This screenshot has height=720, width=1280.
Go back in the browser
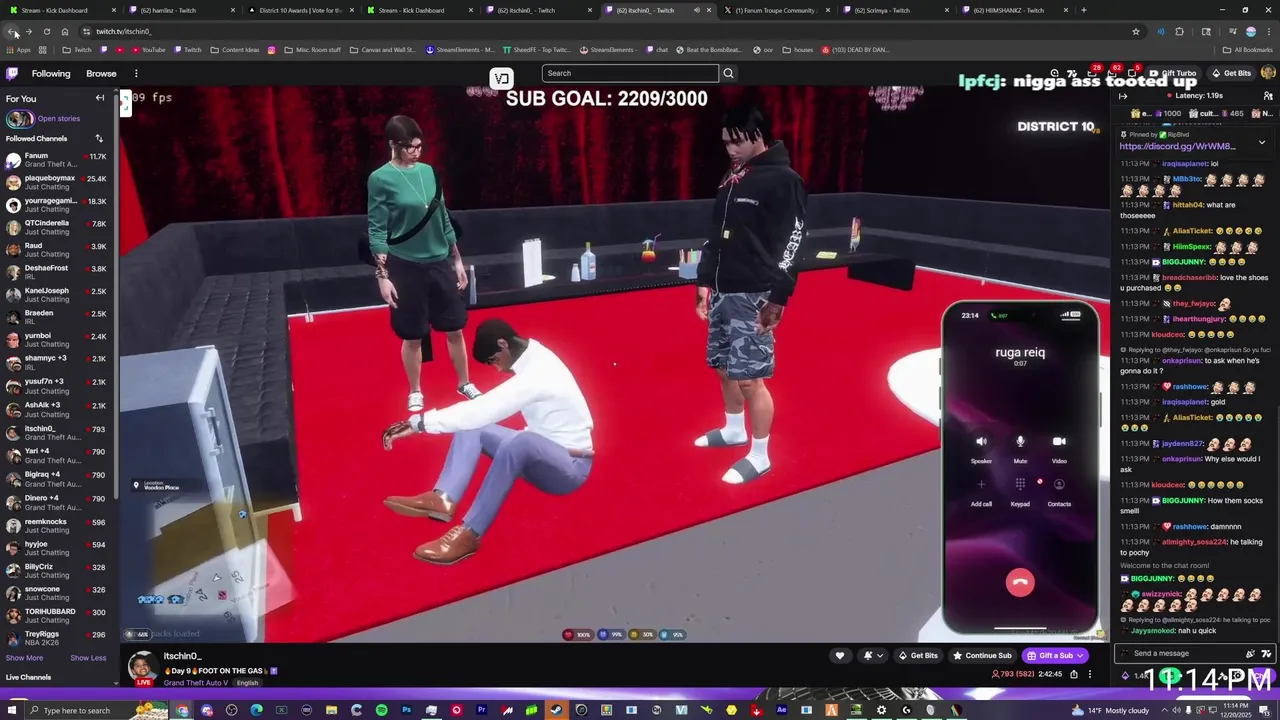pos(12,31)
